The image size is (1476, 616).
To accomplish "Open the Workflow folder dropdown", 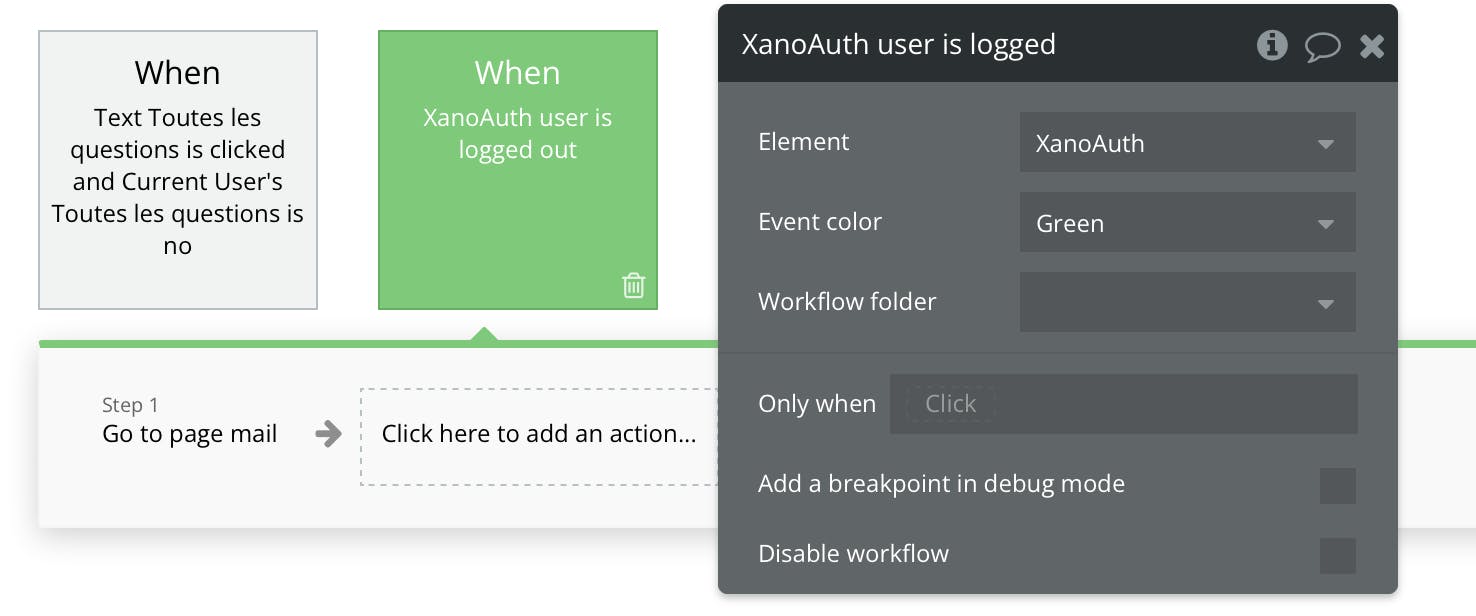I will click(1186, 302).
